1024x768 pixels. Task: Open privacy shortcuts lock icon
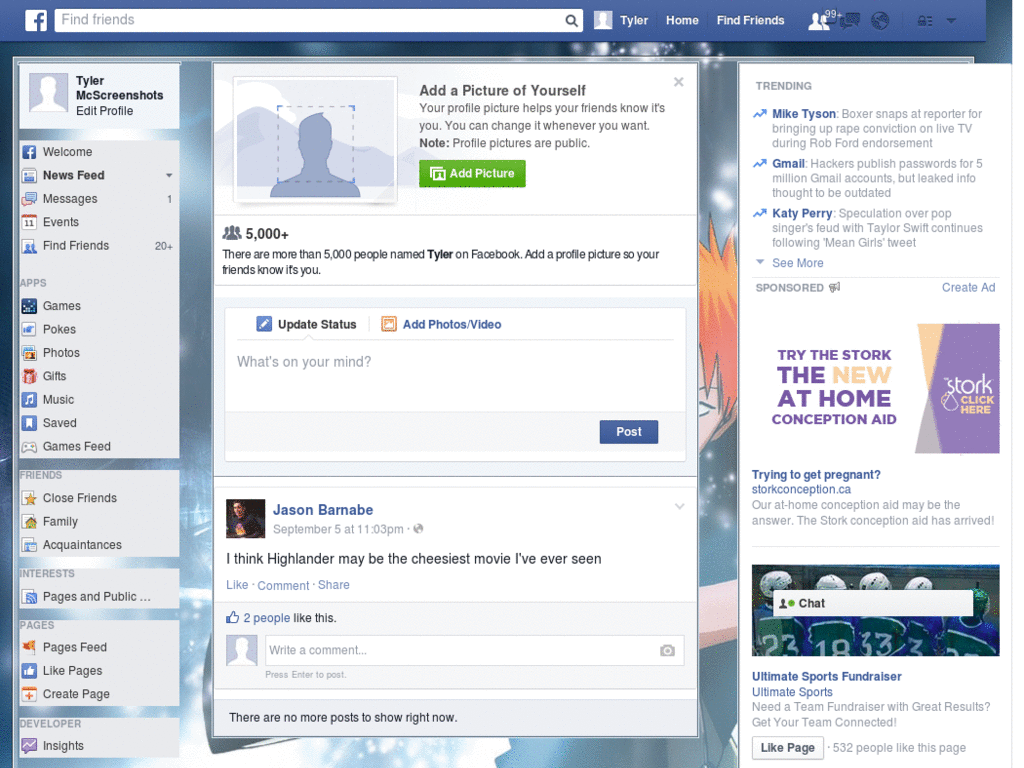(x=925, y=21)
